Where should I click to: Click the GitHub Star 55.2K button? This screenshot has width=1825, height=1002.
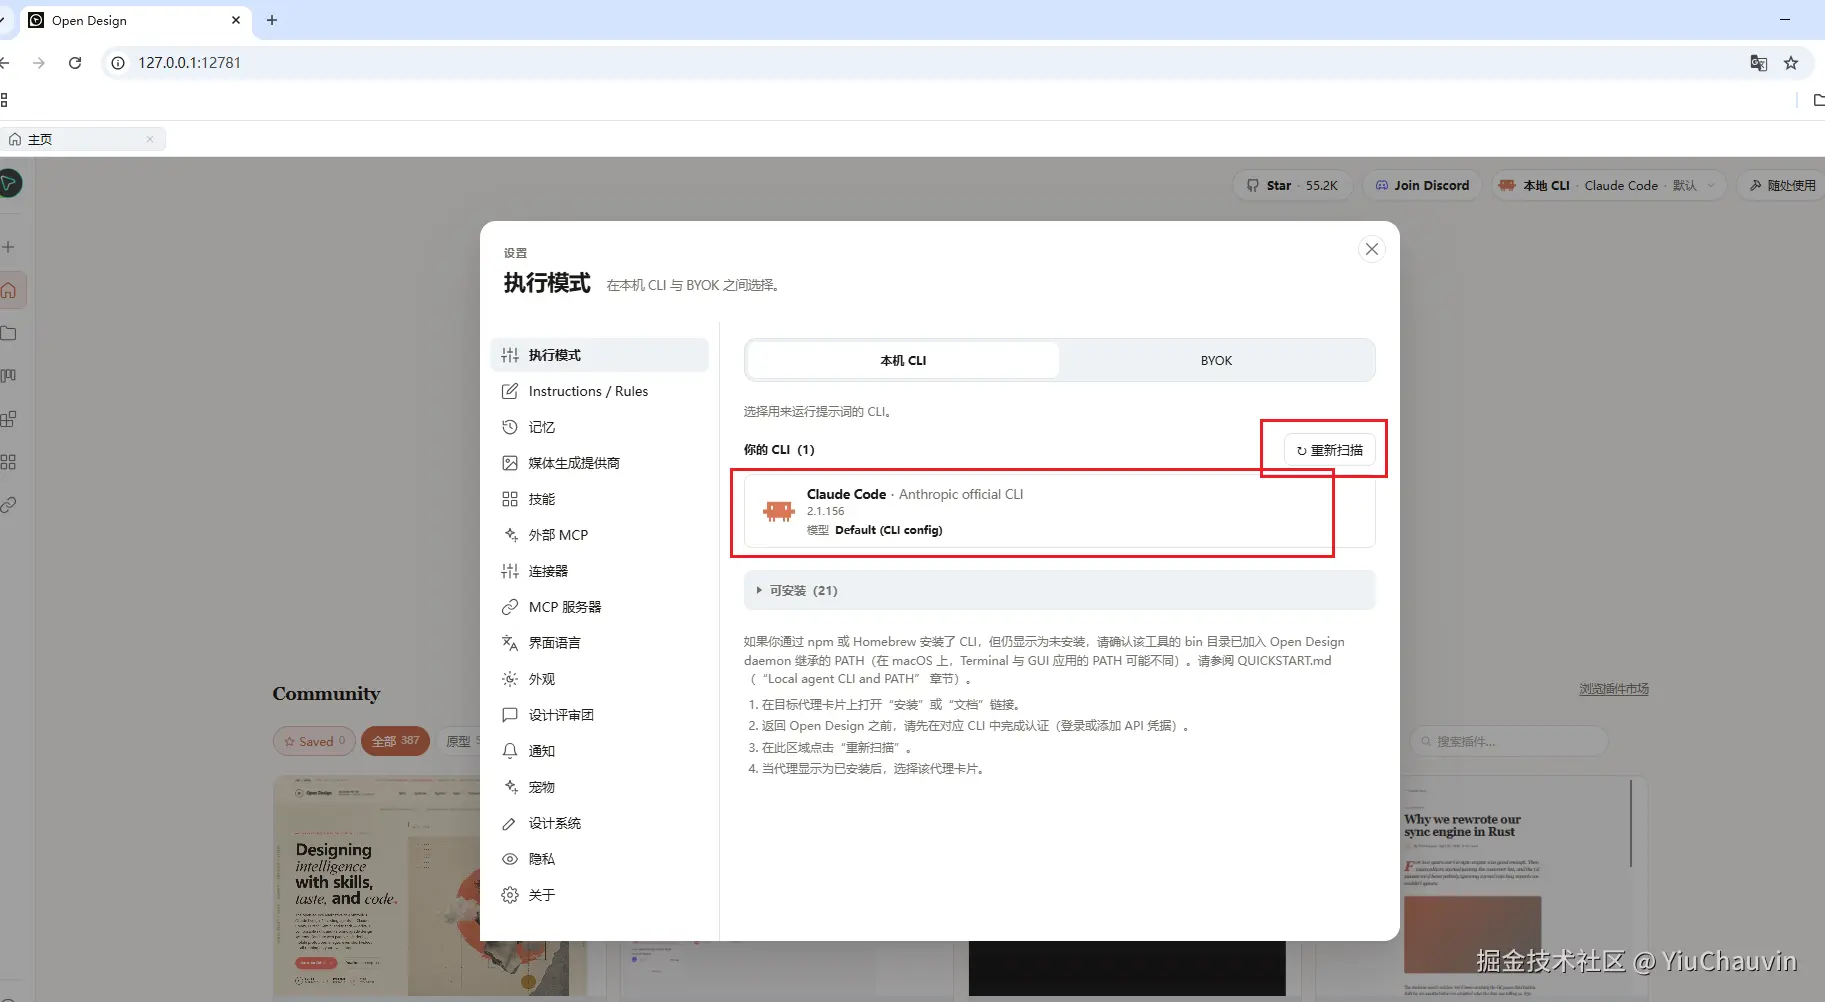(1292, 185)
